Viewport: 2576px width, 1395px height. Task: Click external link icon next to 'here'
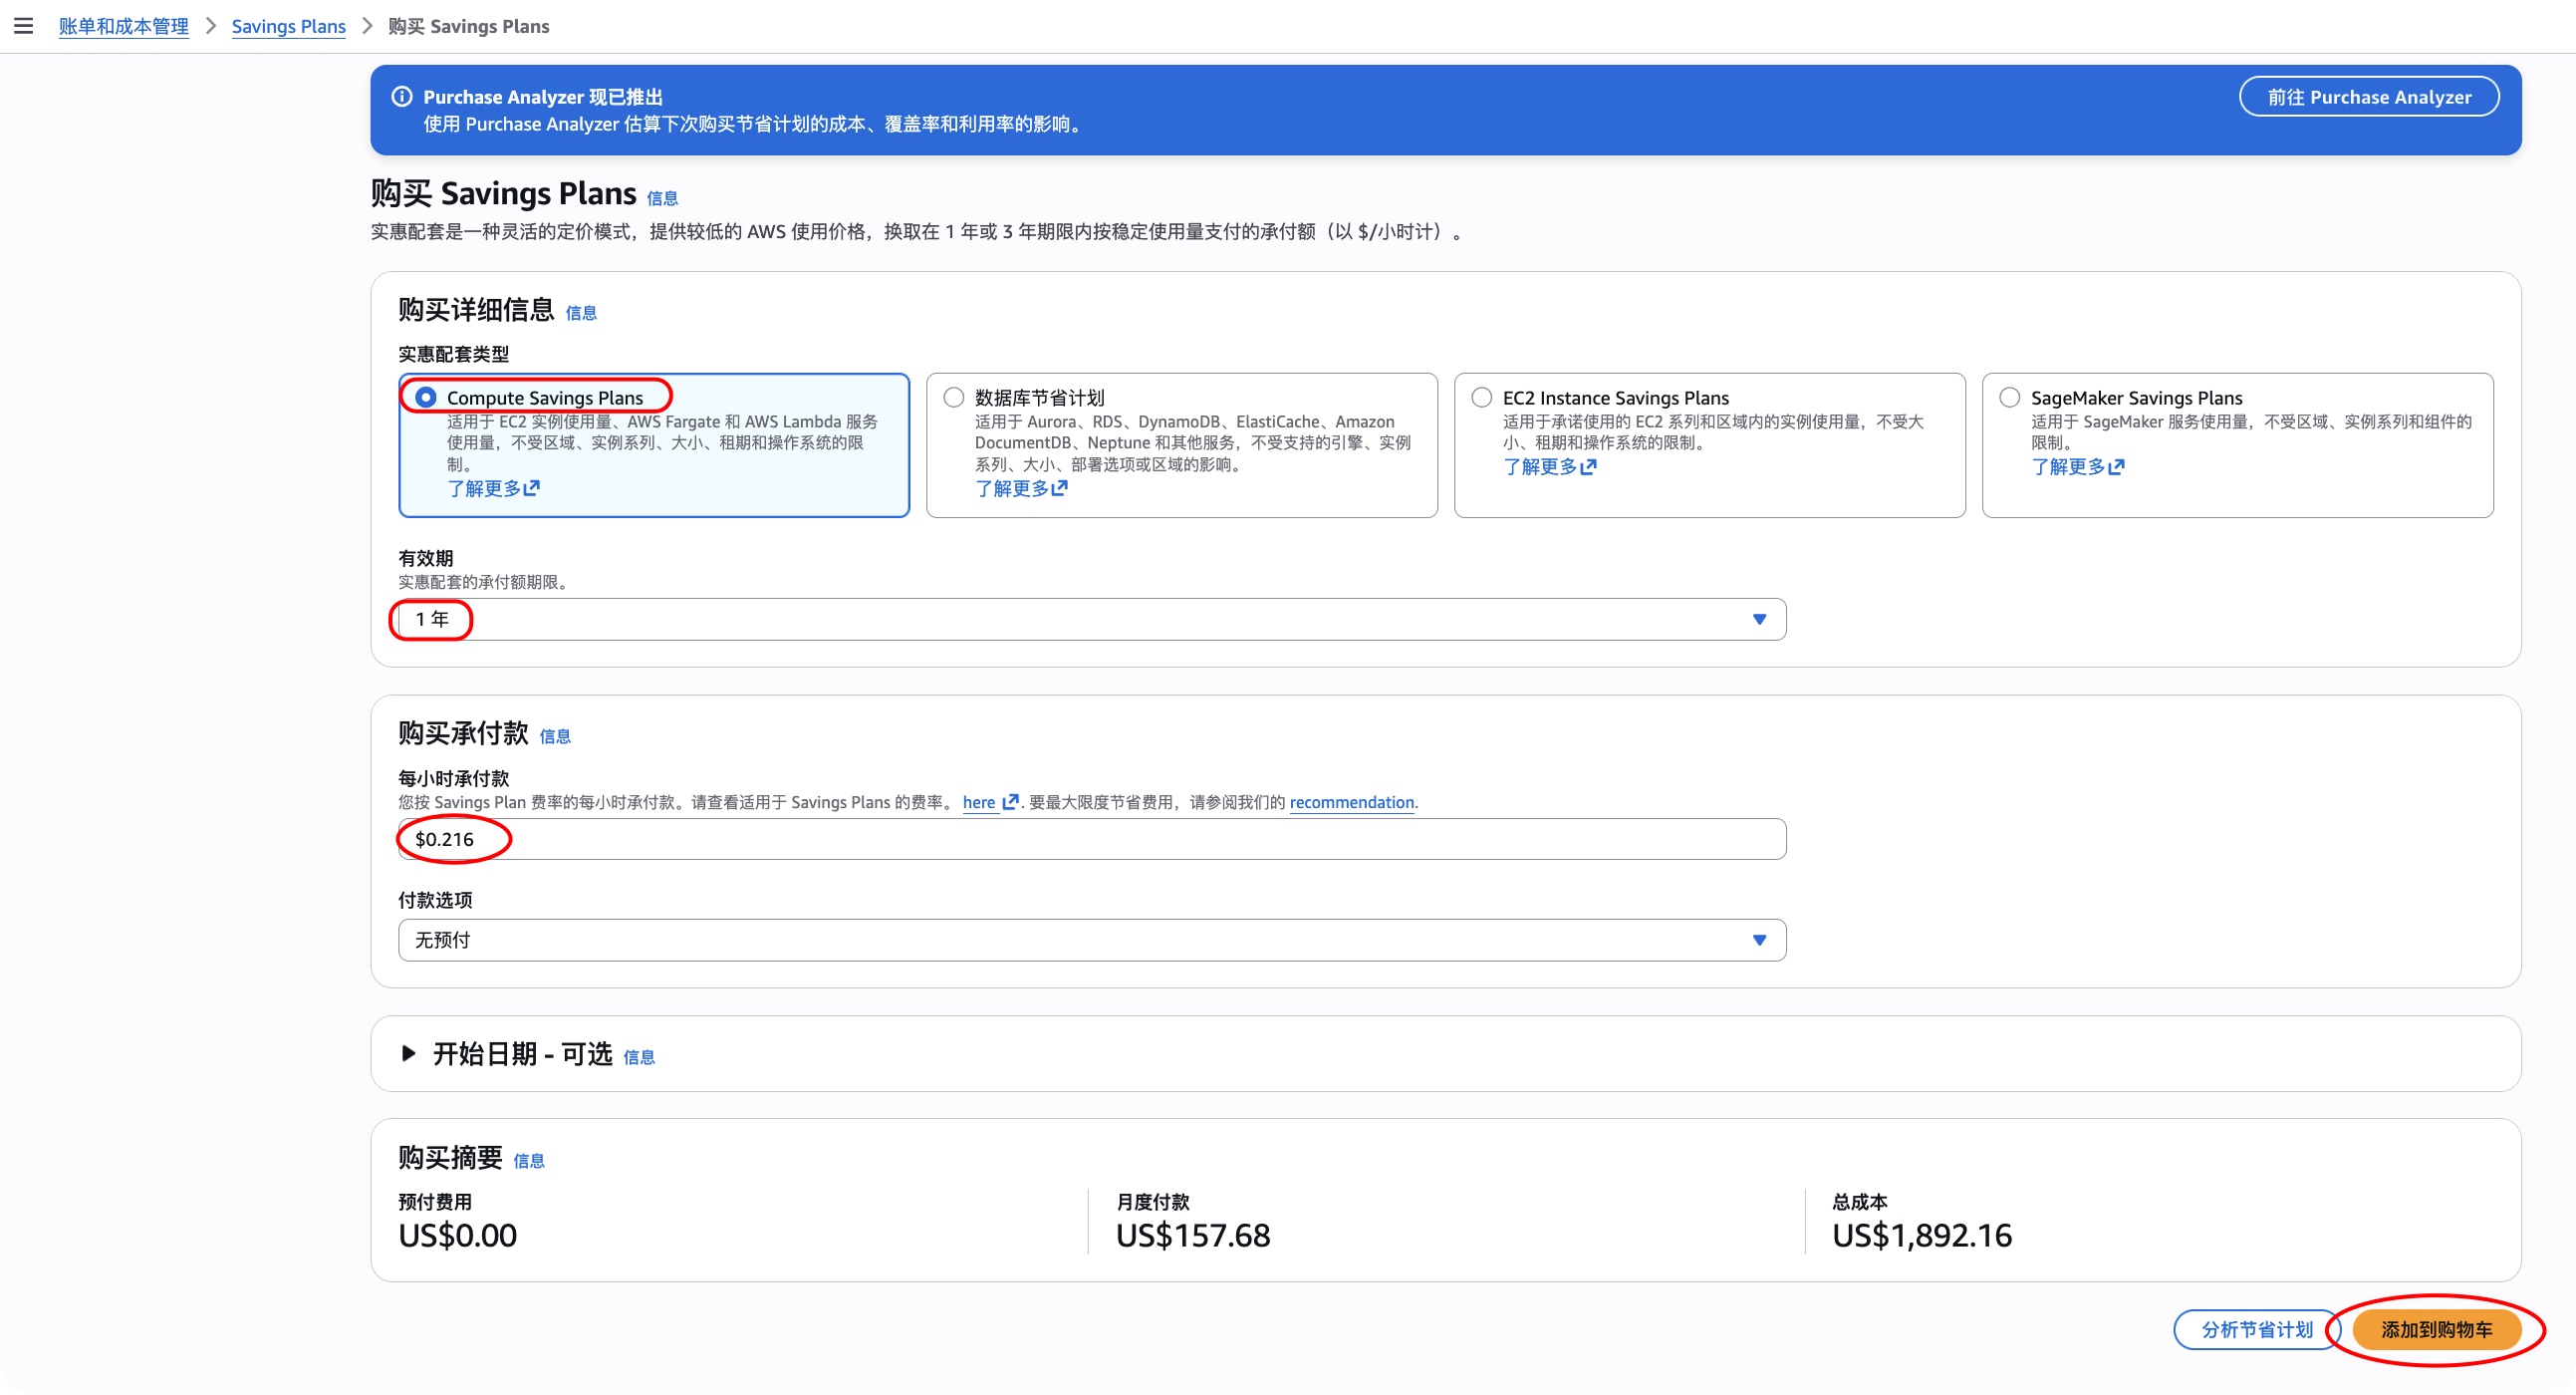1010,802
